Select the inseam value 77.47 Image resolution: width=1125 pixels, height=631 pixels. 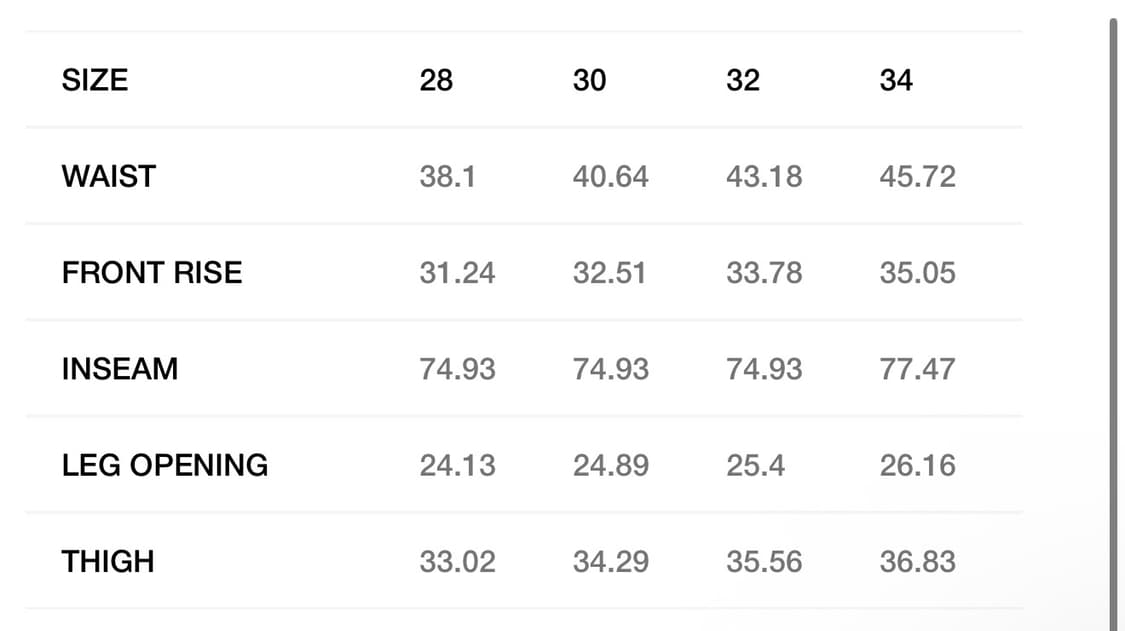coord(917,369)
